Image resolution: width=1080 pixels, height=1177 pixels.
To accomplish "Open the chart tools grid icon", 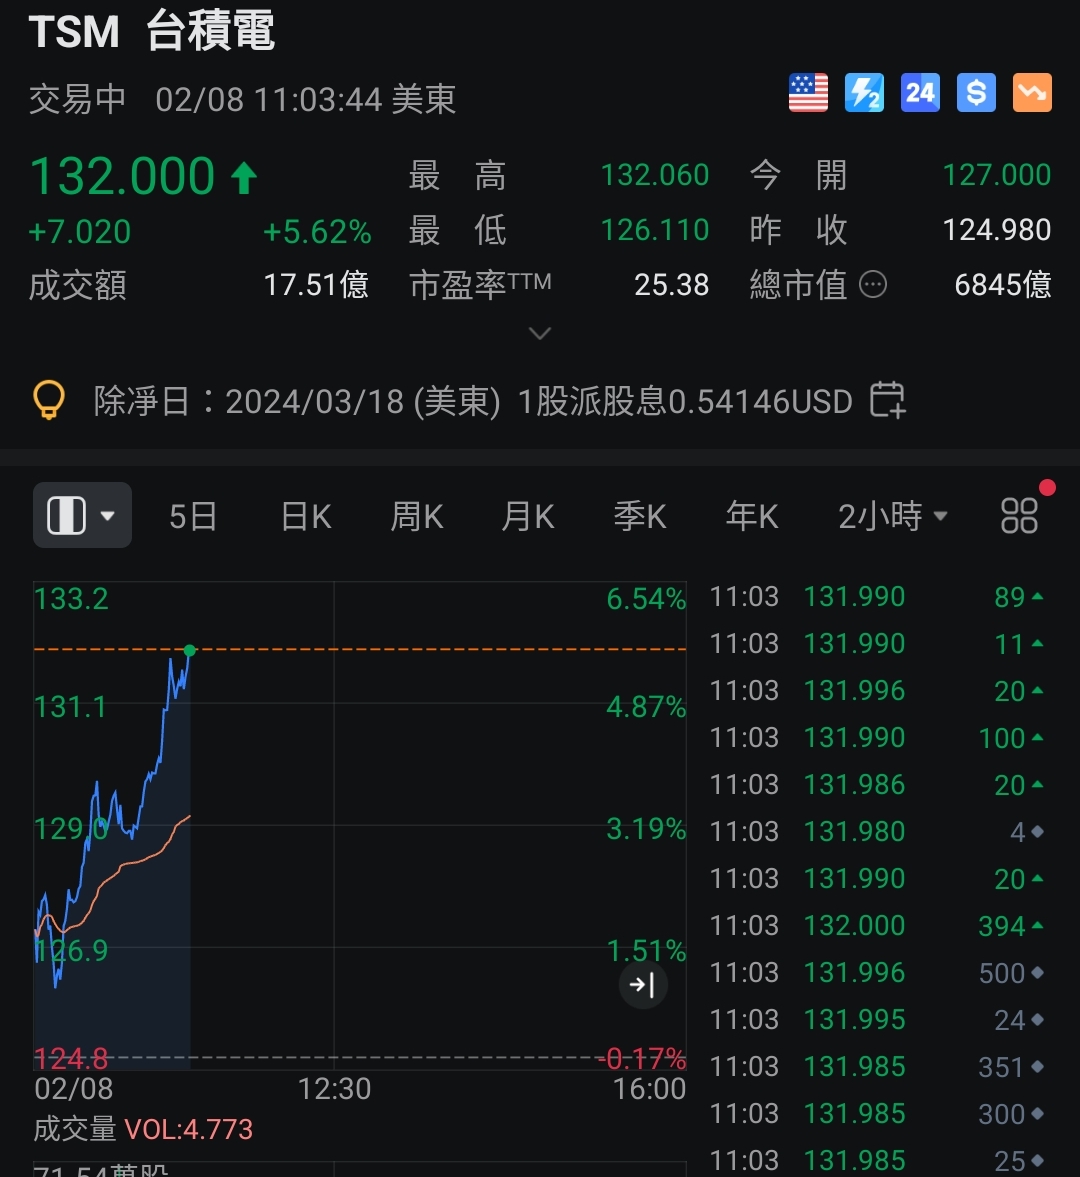I will [x=1019, y=516].
